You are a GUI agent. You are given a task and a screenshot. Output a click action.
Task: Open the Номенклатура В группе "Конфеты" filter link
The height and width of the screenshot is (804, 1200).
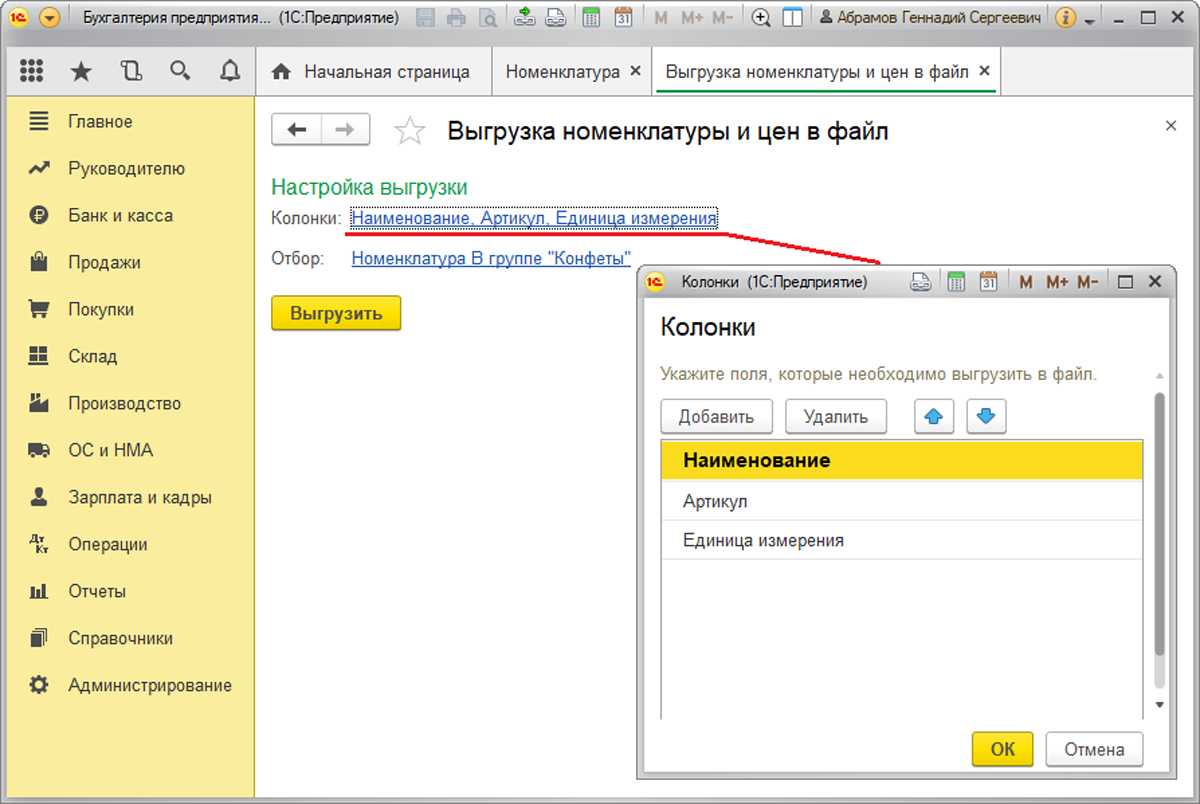(x=491, y=258)
